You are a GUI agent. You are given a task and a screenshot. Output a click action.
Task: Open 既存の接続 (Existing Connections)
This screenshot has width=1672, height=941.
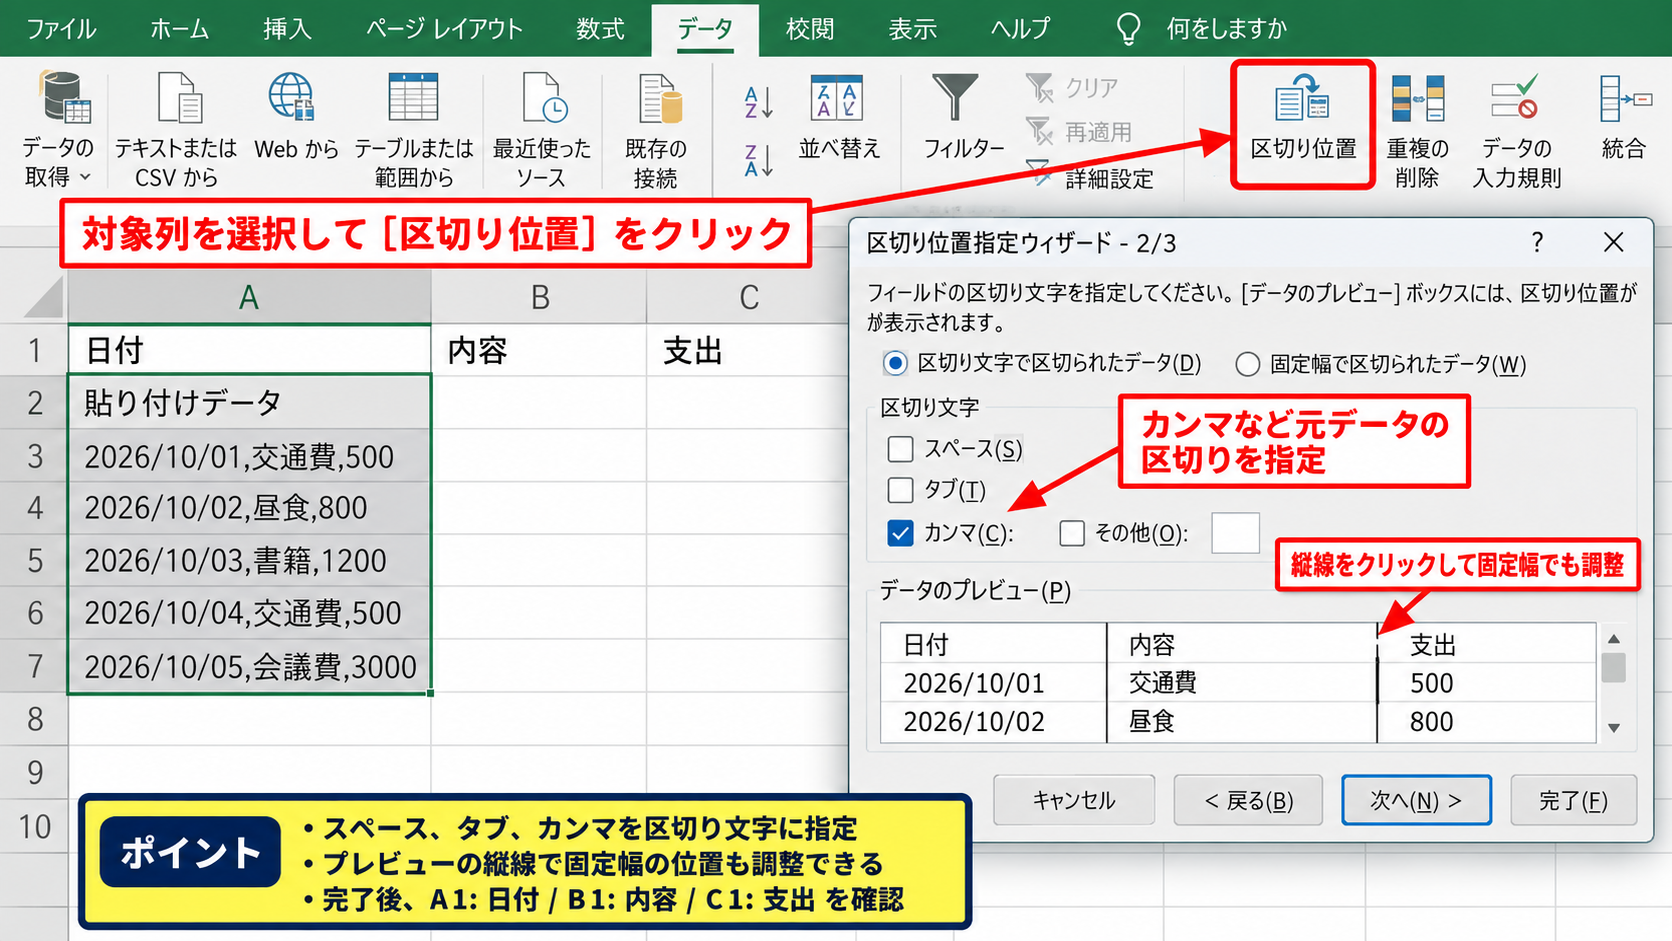[656, 128]
